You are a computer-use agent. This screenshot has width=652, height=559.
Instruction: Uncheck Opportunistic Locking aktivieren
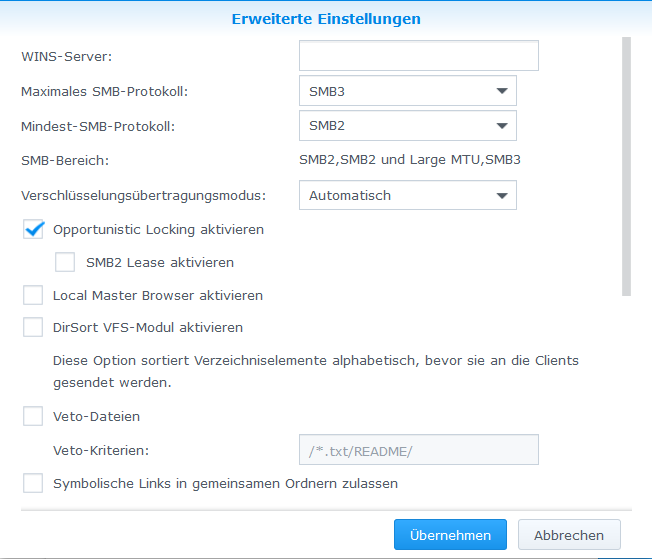[33, 229]
